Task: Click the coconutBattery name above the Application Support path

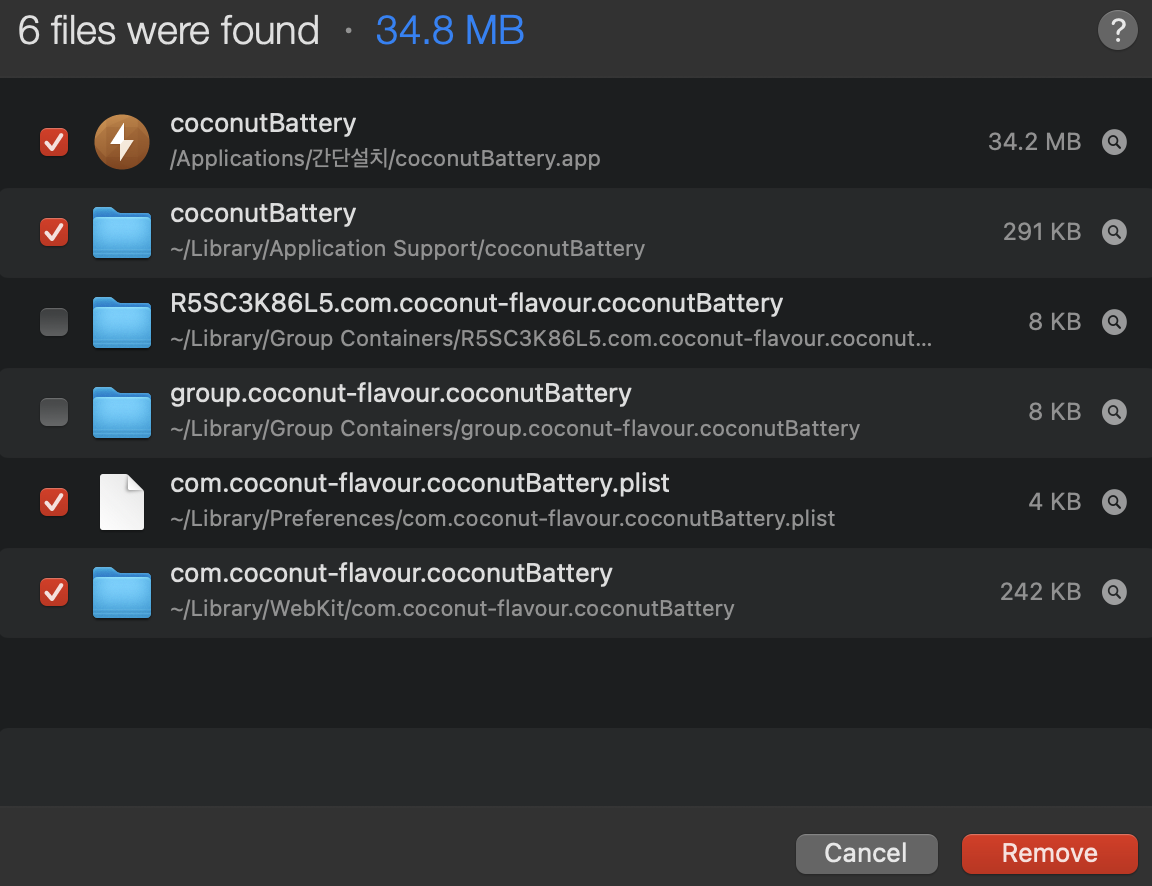Action: [263, 214]
